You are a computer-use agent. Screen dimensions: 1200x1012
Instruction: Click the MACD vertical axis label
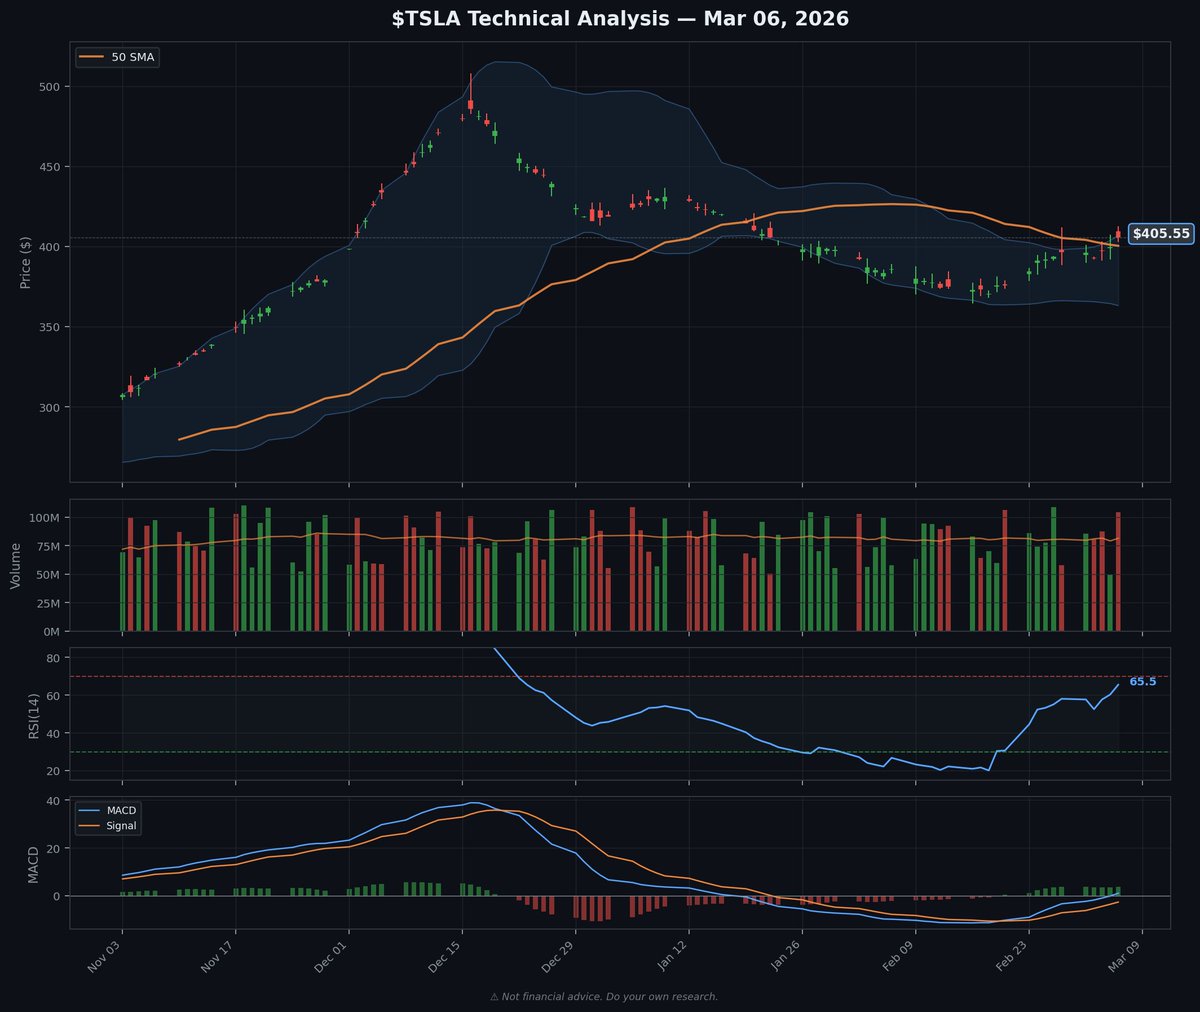pos(33,864)
